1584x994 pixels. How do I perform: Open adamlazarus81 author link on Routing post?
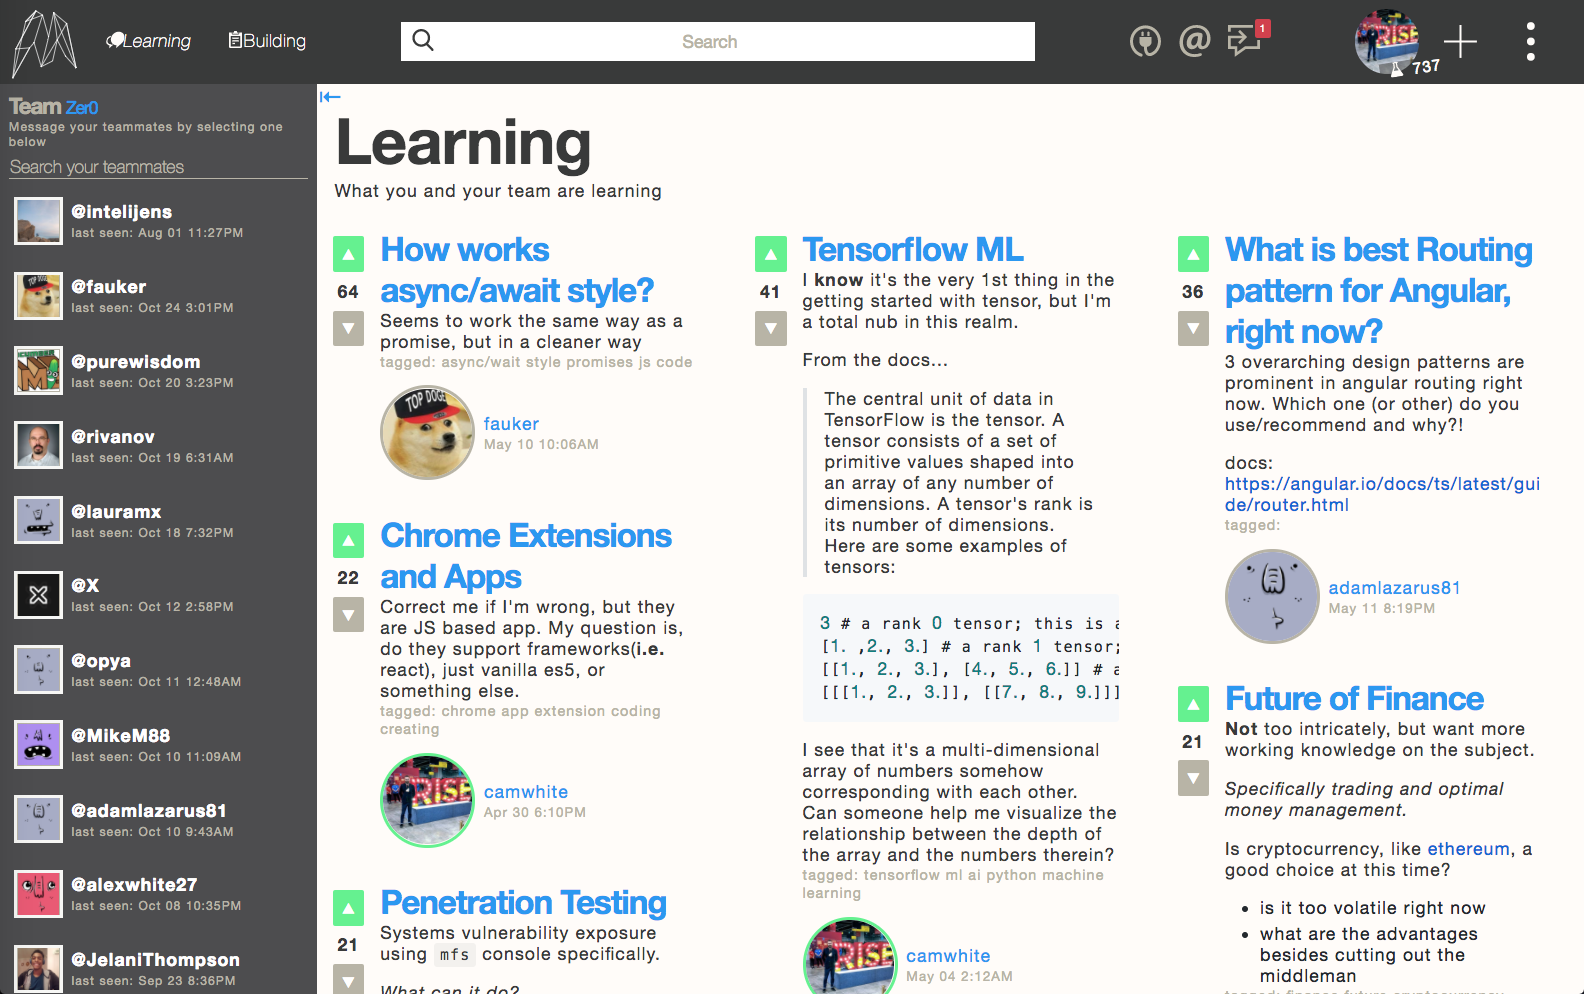(1394, 588)
